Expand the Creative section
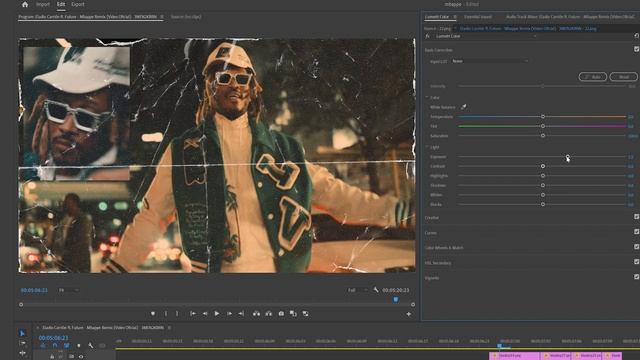 pos(432,218)
